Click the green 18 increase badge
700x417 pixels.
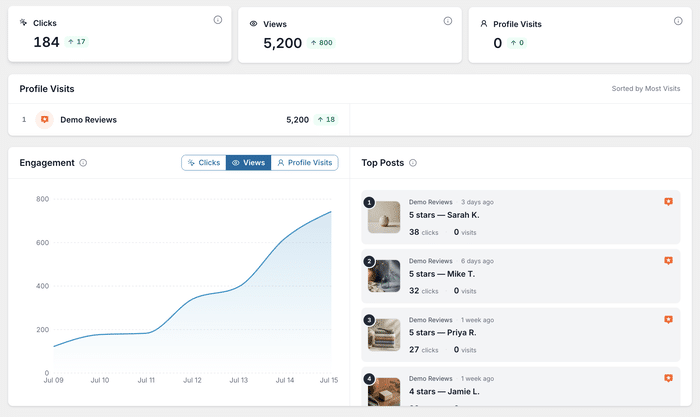[x=326, y=120]
